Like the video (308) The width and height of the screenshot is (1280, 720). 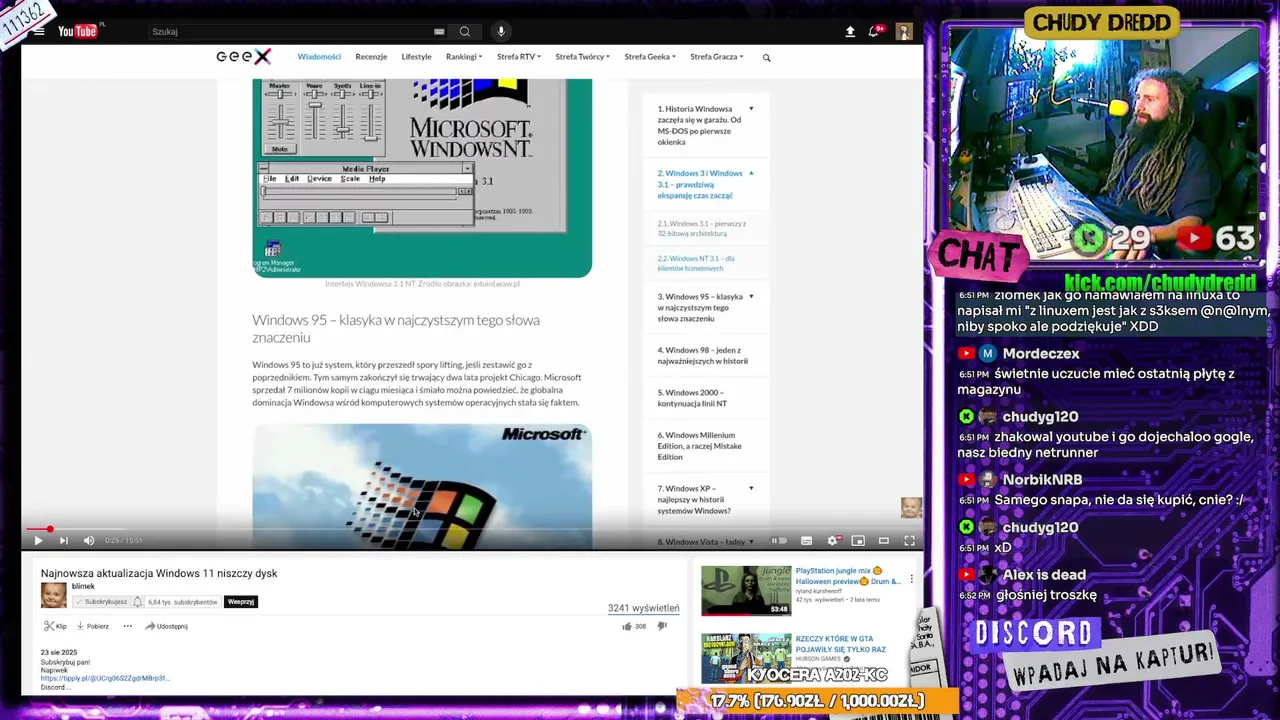[x=634, y=626]
